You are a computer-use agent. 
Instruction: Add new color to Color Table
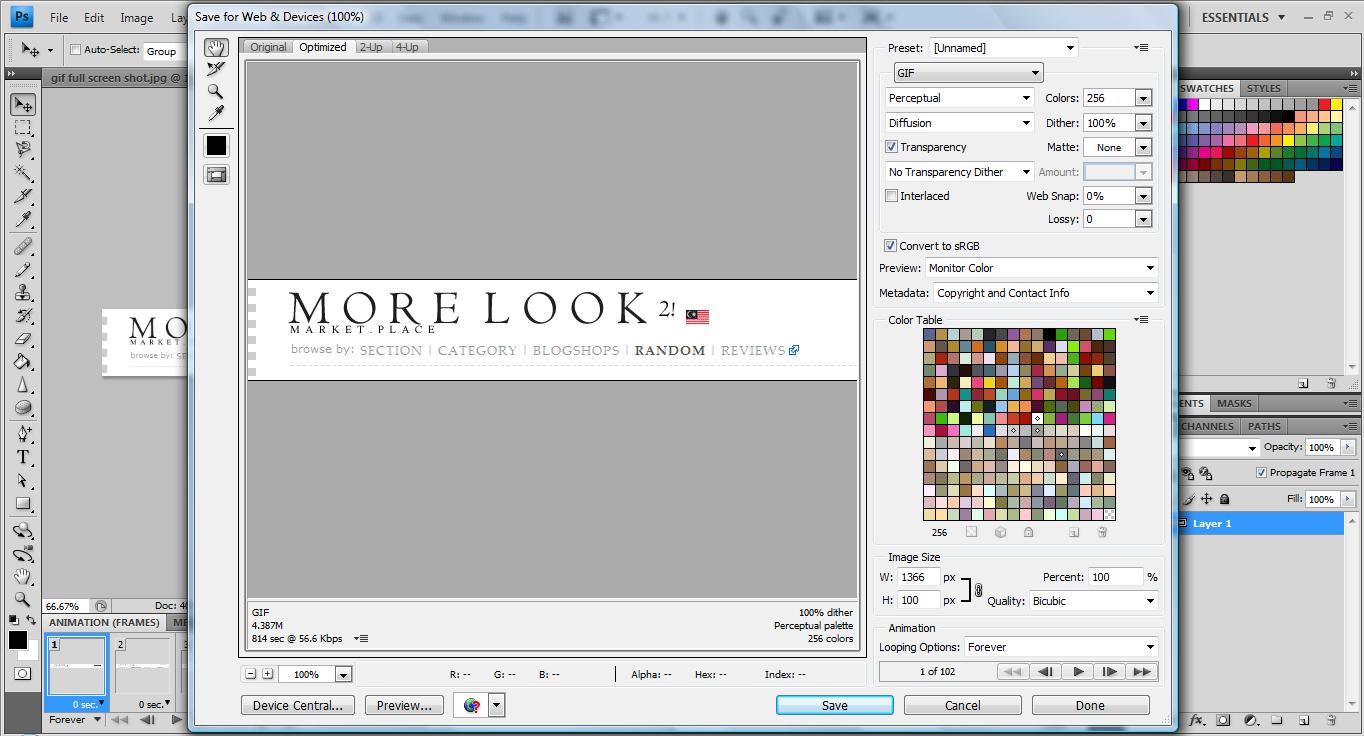pos(1074,532)
